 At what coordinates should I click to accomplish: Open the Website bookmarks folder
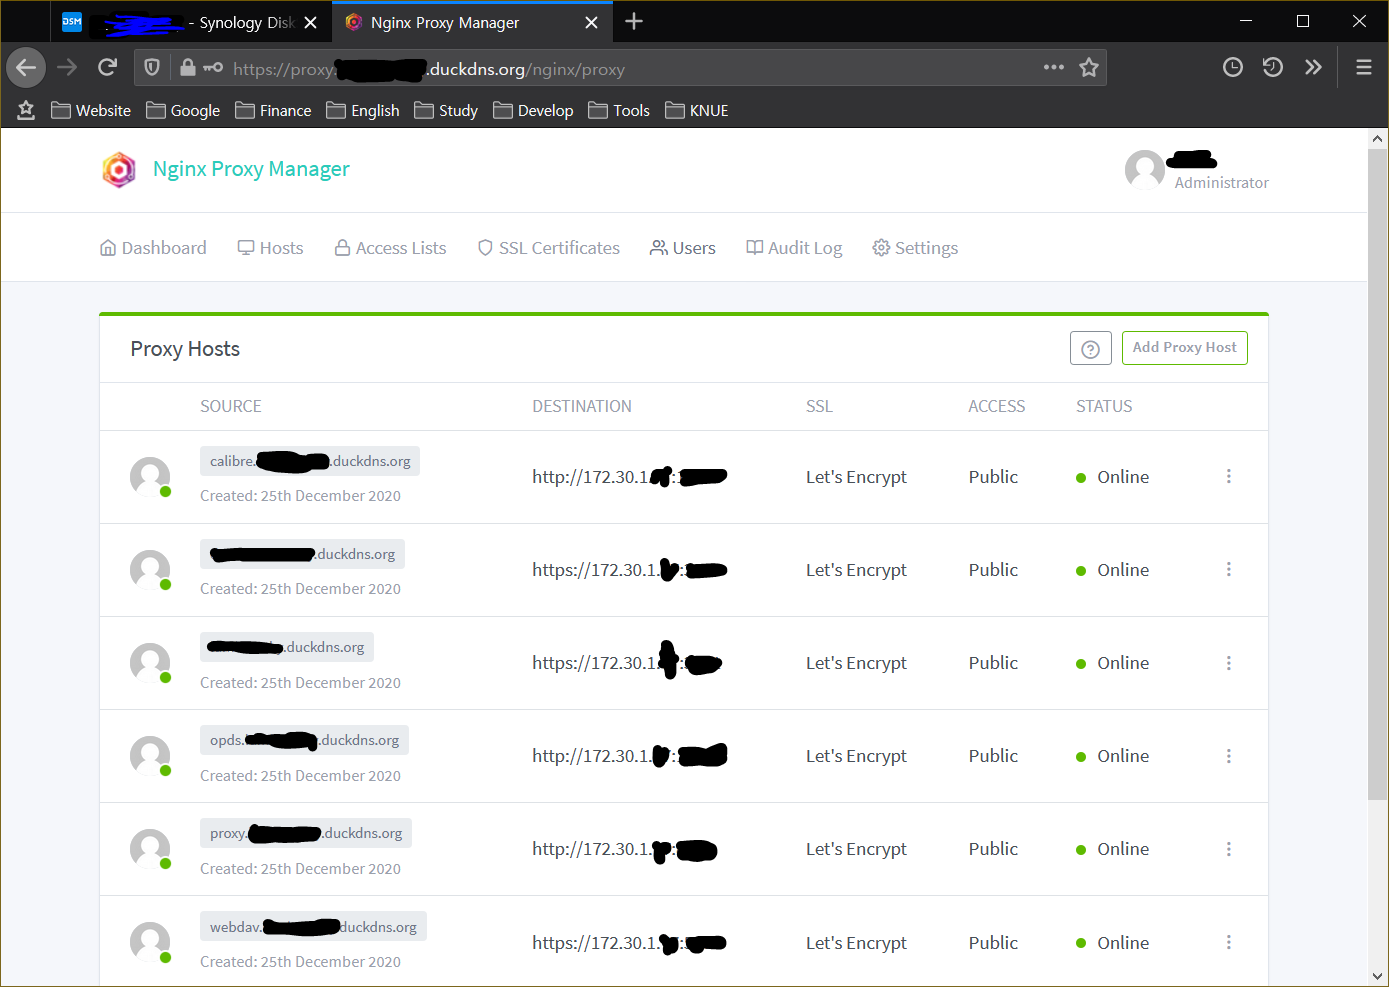coord(91,110)
